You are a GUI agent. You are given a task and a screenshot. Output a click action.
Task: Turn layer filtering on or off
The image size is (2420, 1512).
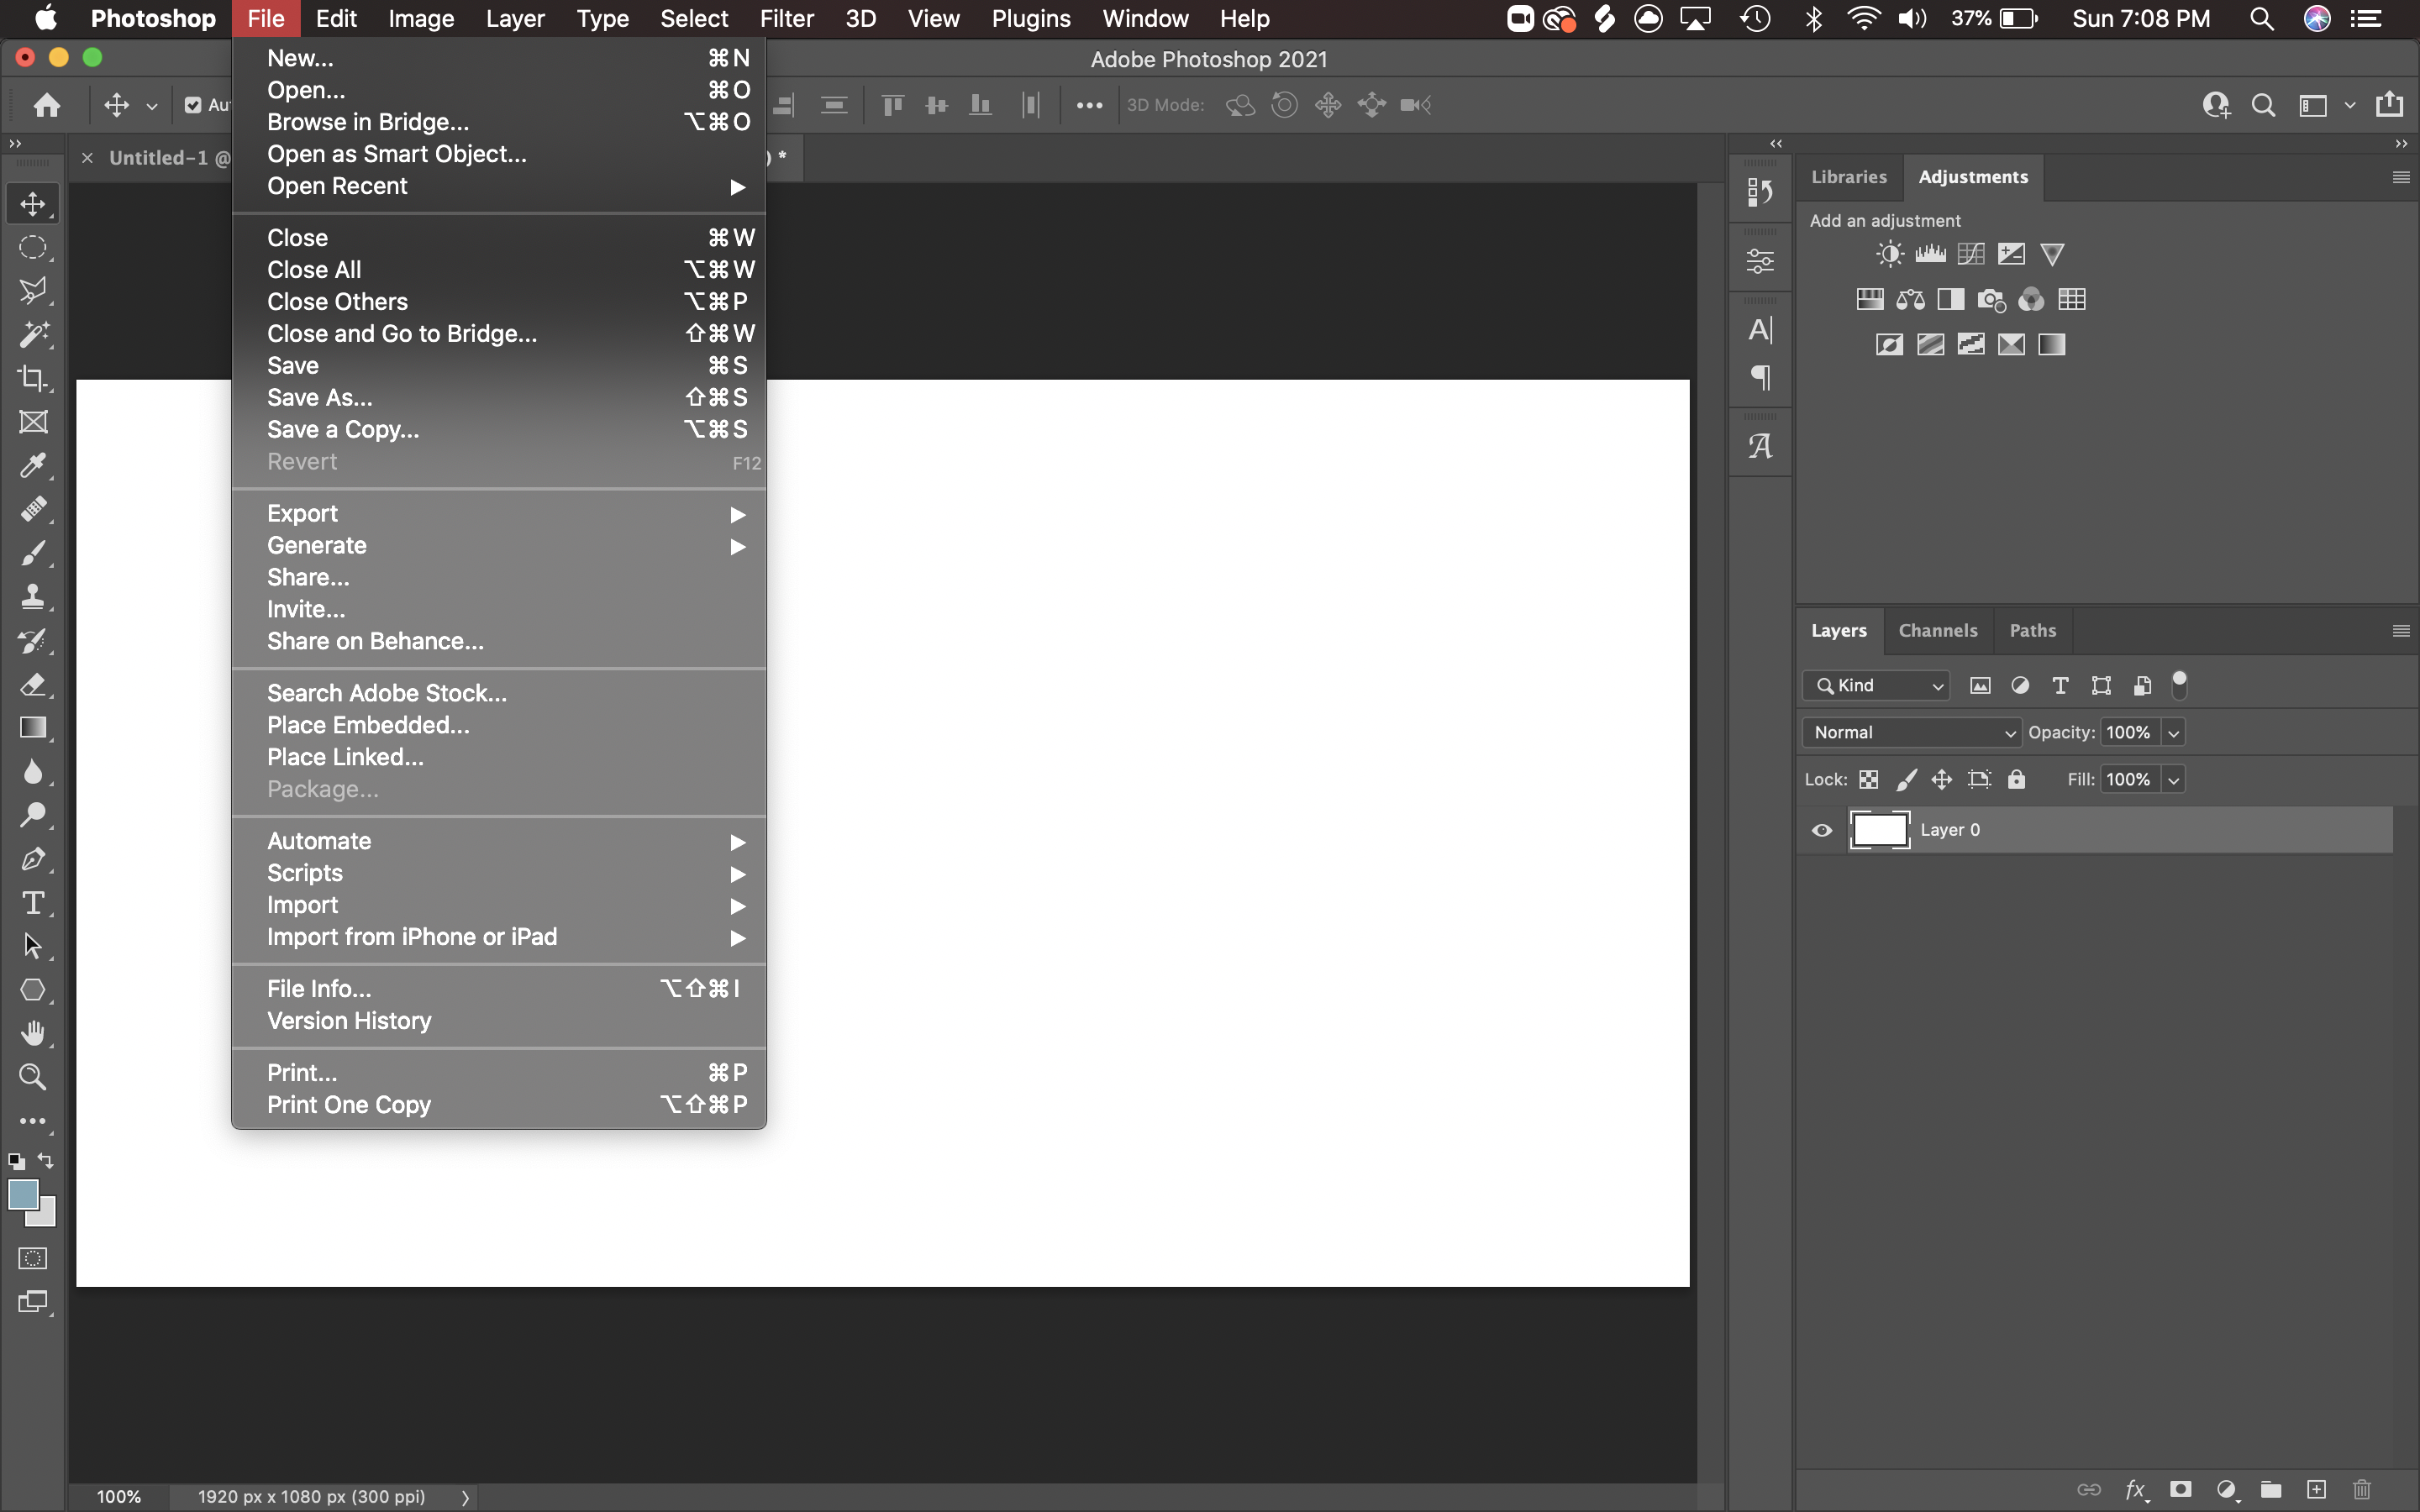pyautogui.click(x=2180, y=685)
